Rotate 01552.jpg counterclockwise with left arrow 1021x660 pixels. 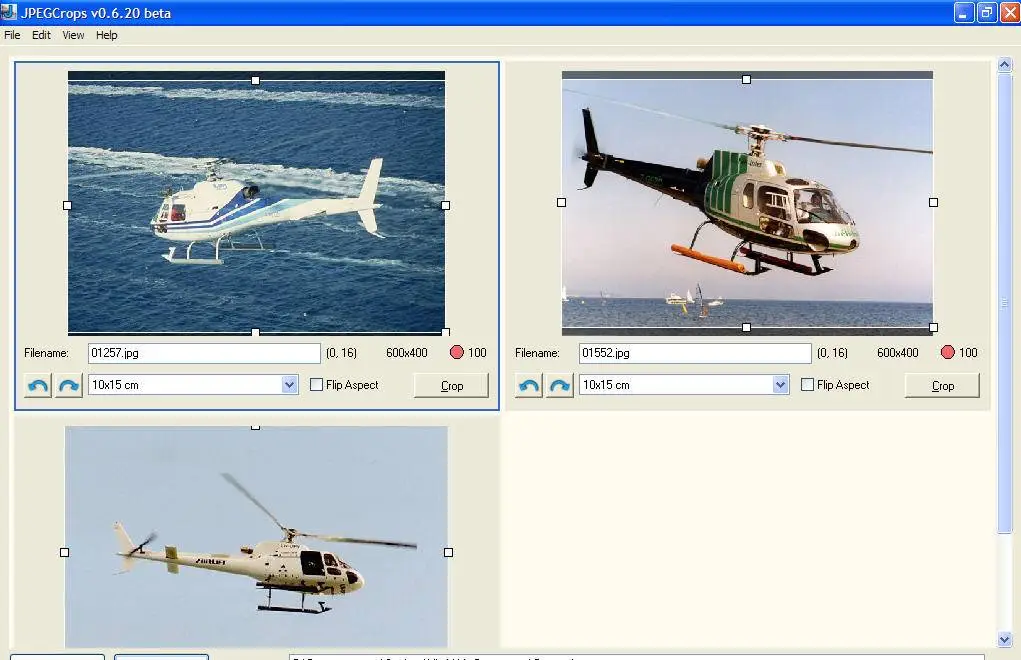(x=529, y=385)
